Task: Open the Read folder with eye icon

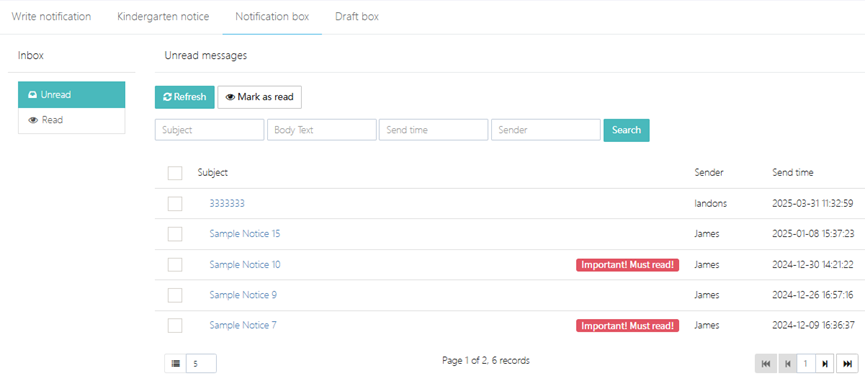Action: click(72, 120)
